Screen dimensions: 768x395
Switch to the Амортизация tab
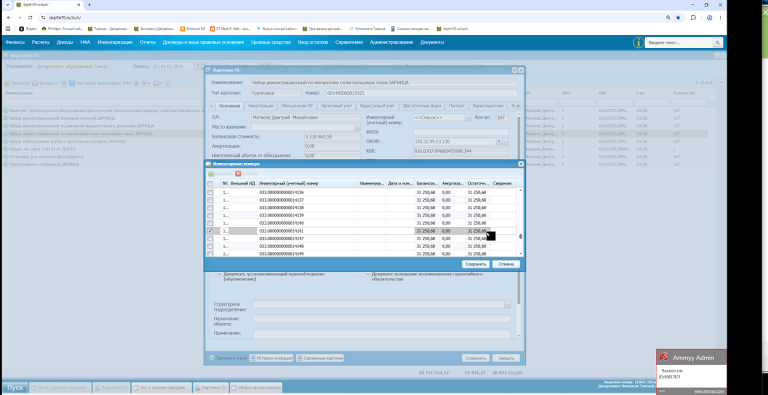tap(260, 105)
